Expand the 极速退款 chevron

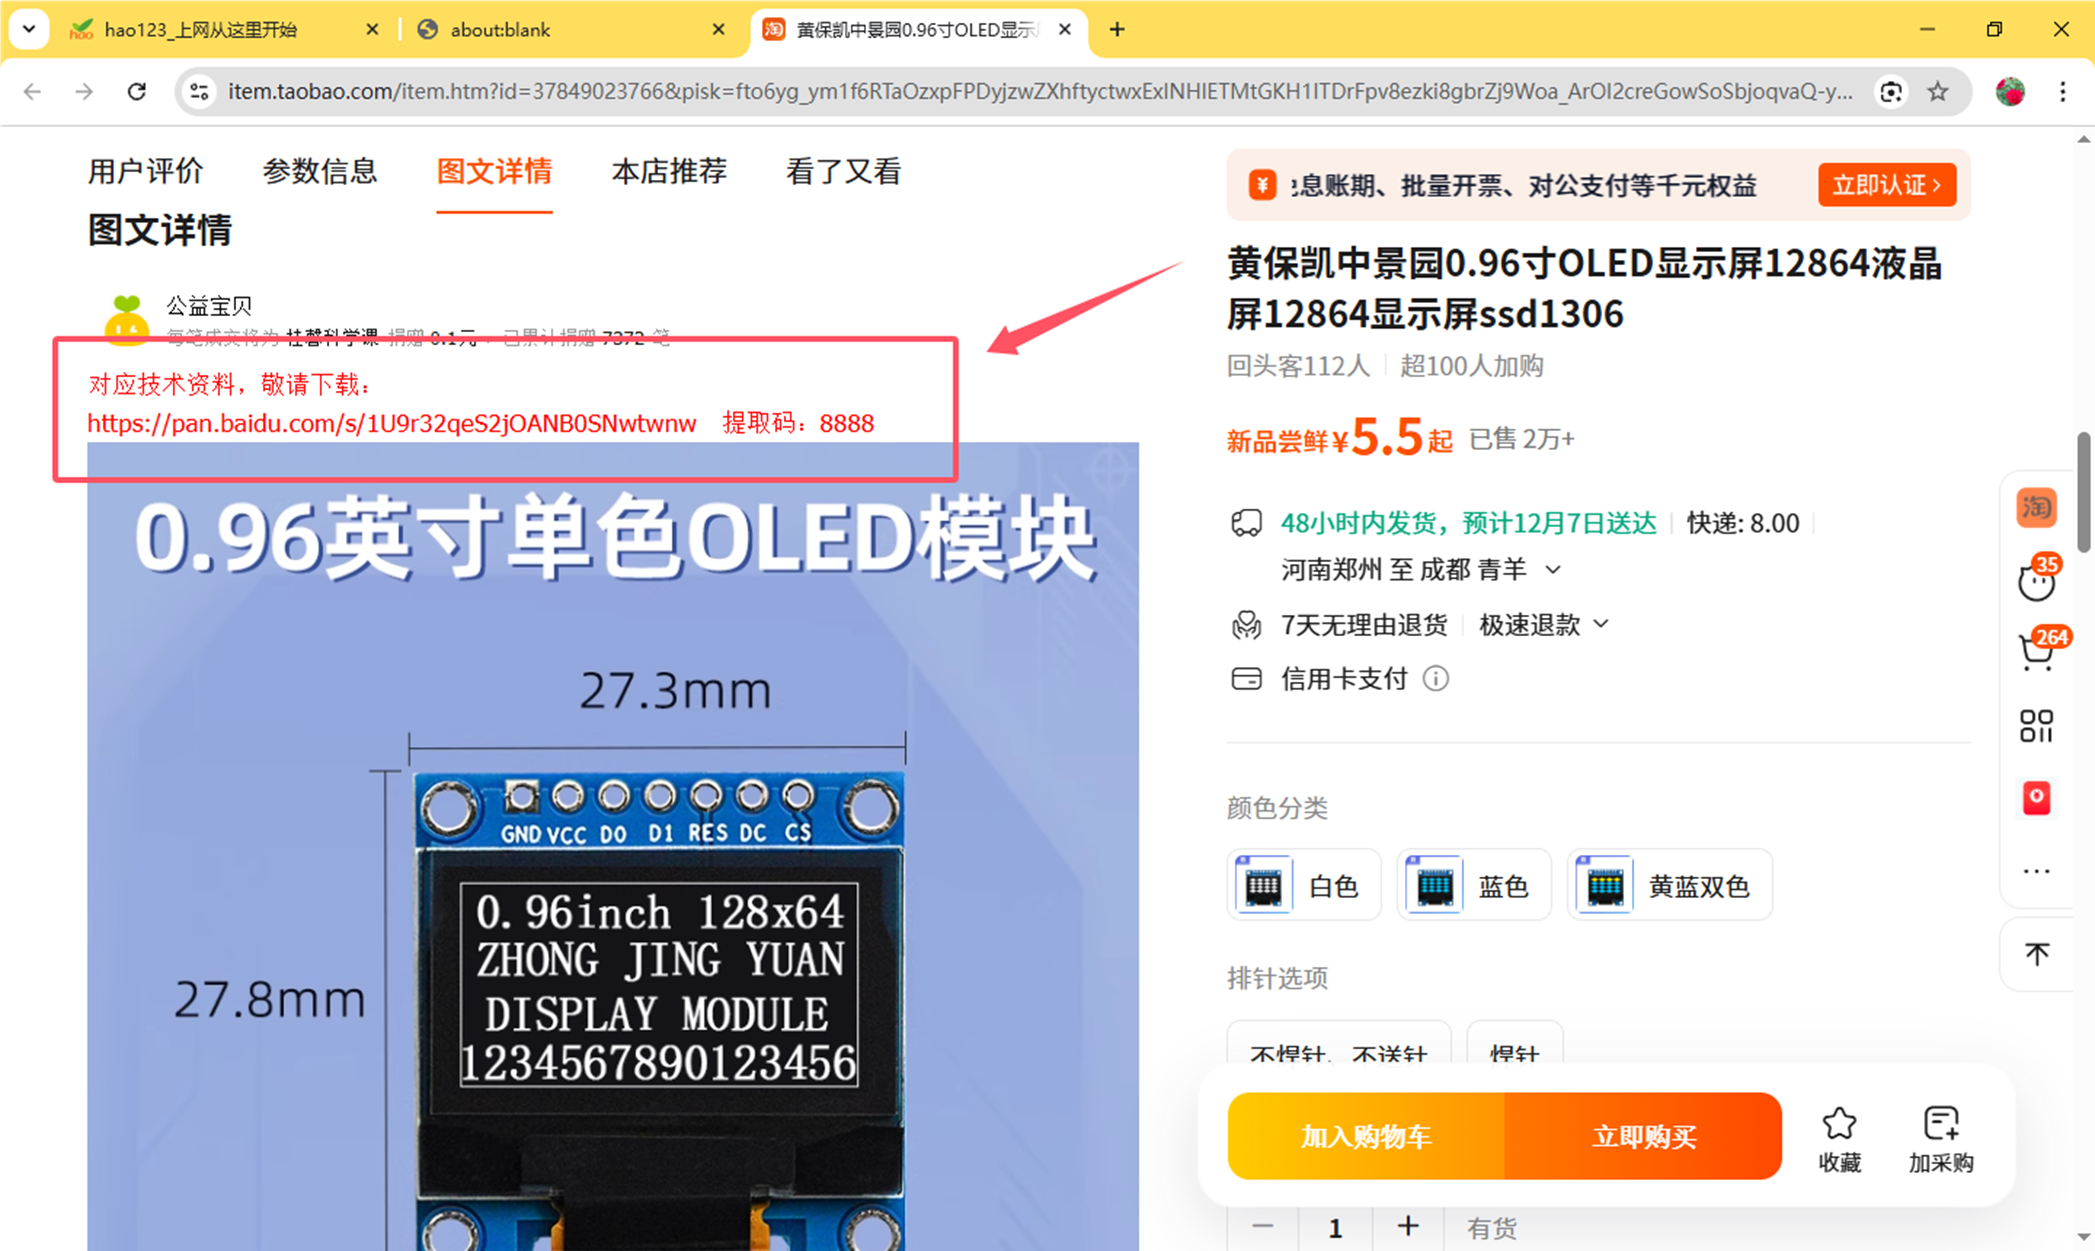click(x=1601, y=624)
